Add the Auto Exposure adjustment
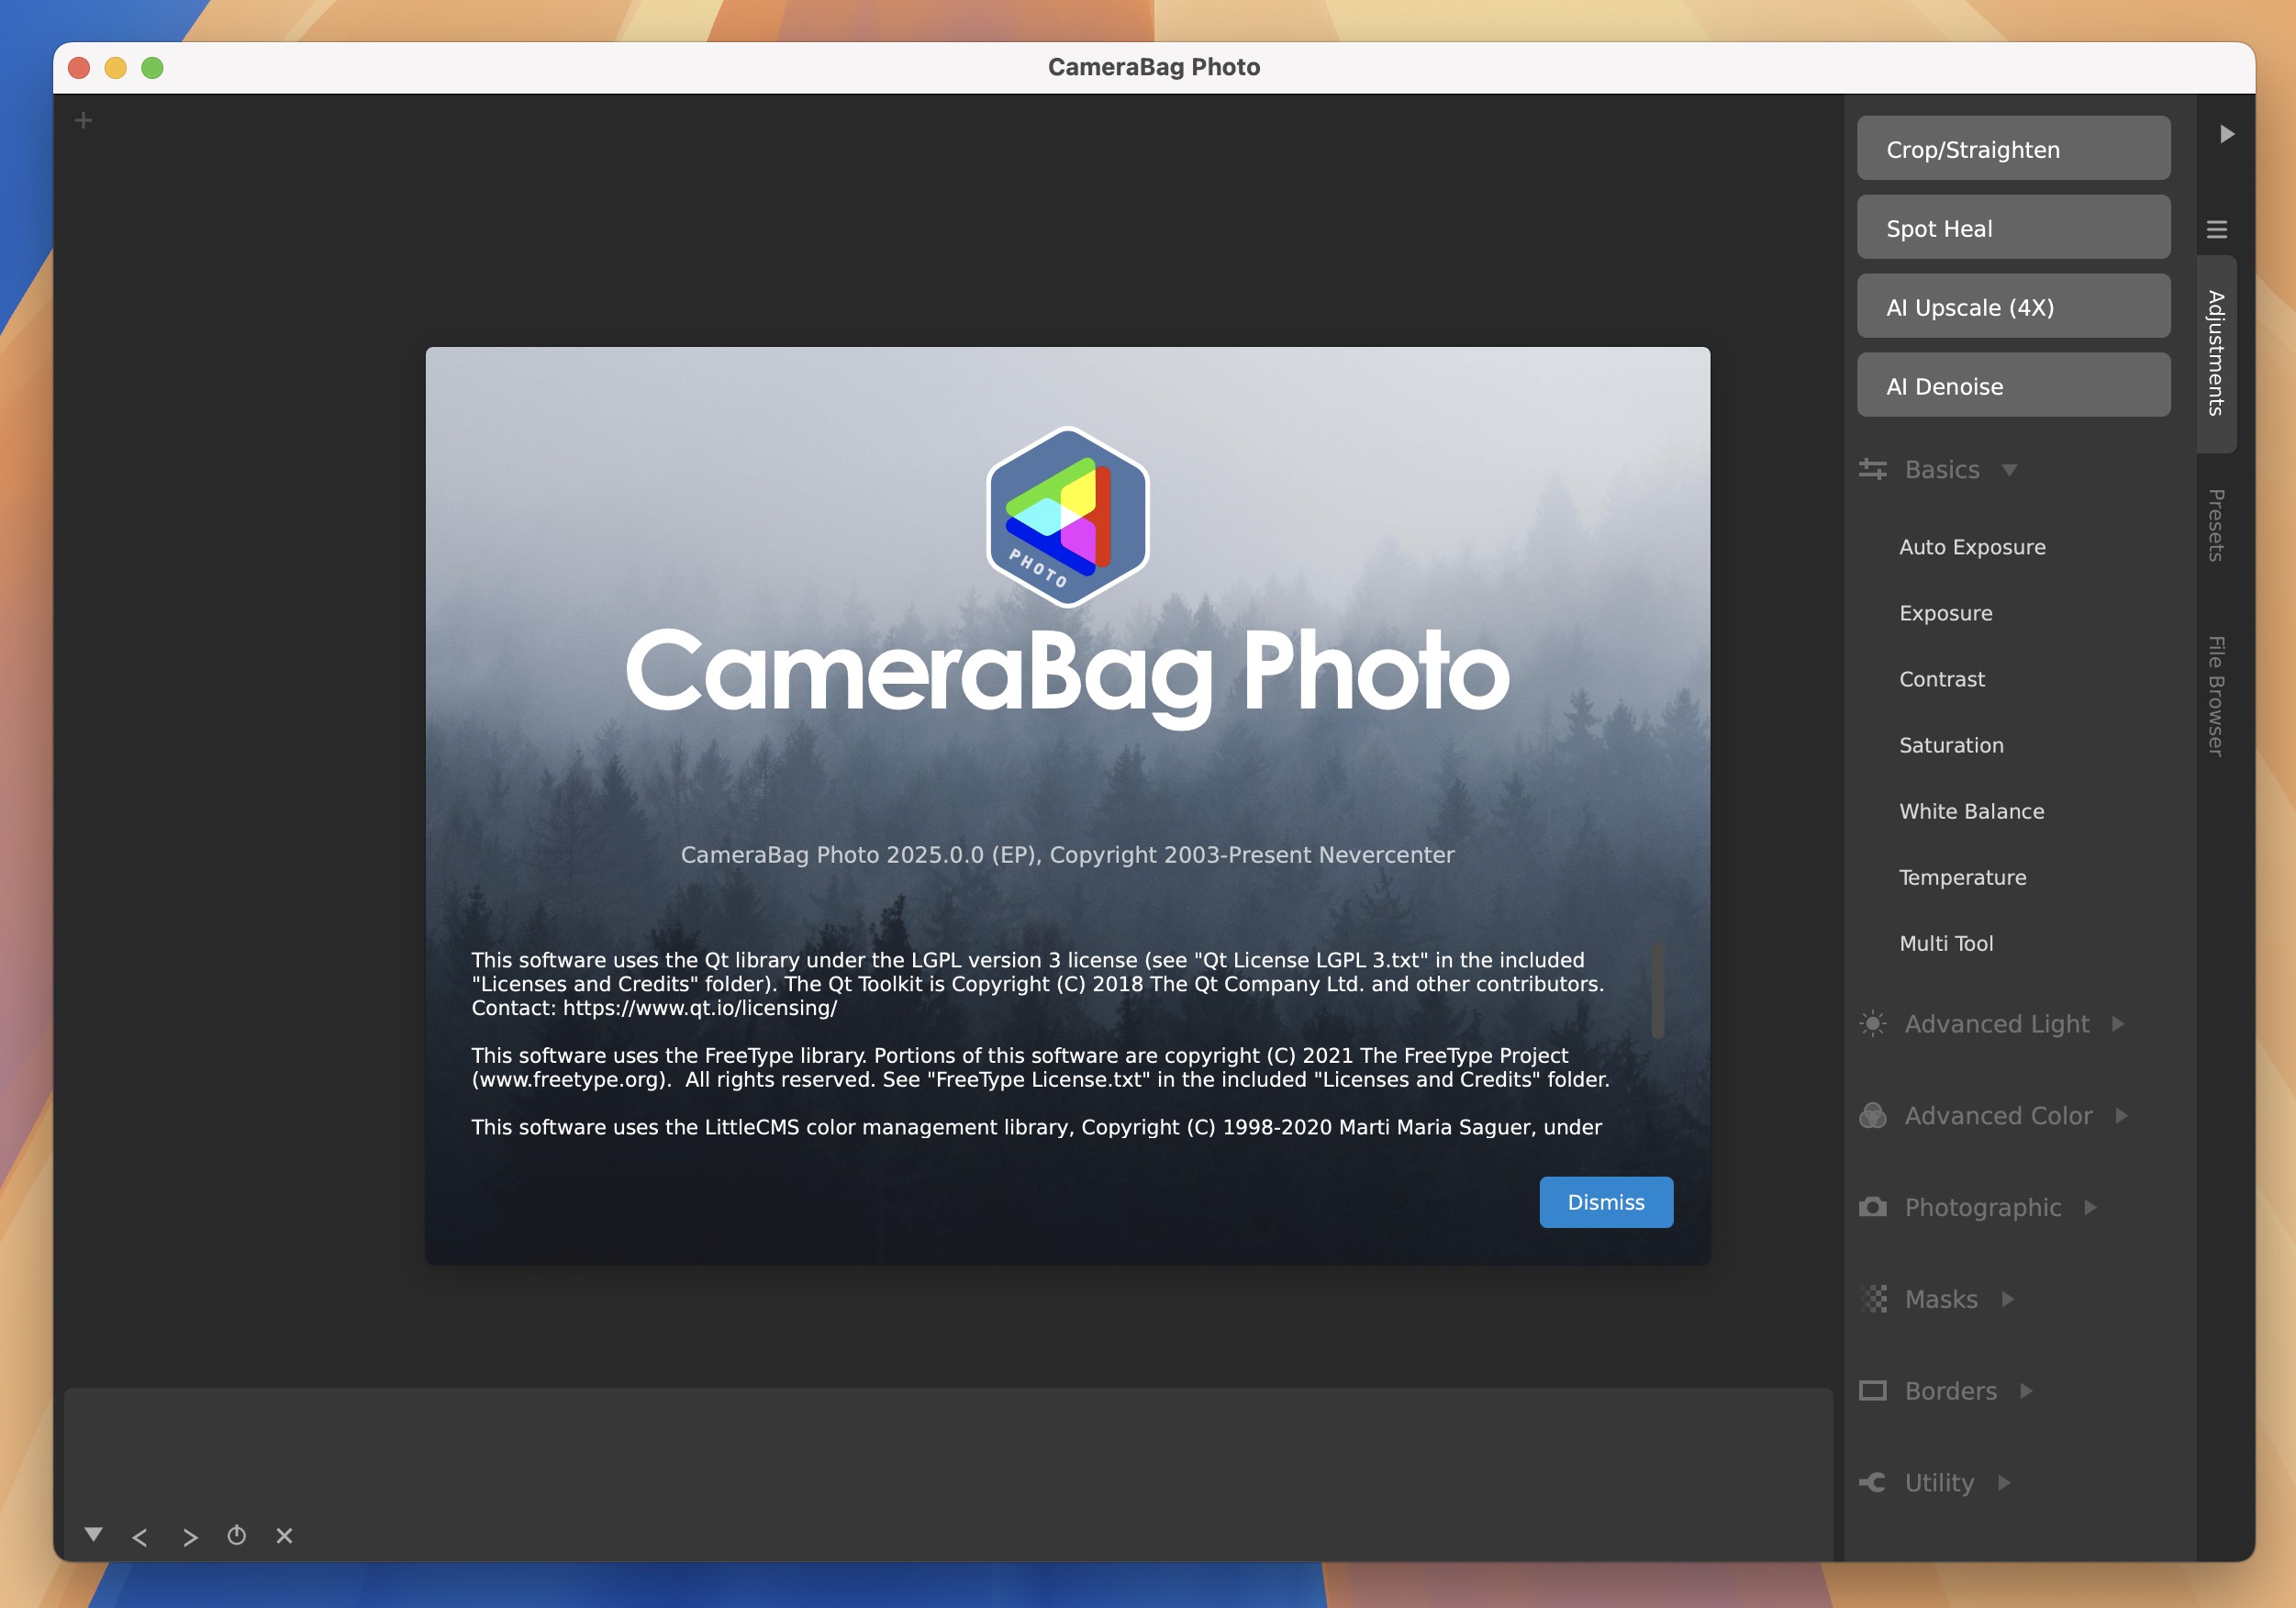The width and height of the screenshot is (2296, 1608). pyautogui.click(x=1972, y=547)
